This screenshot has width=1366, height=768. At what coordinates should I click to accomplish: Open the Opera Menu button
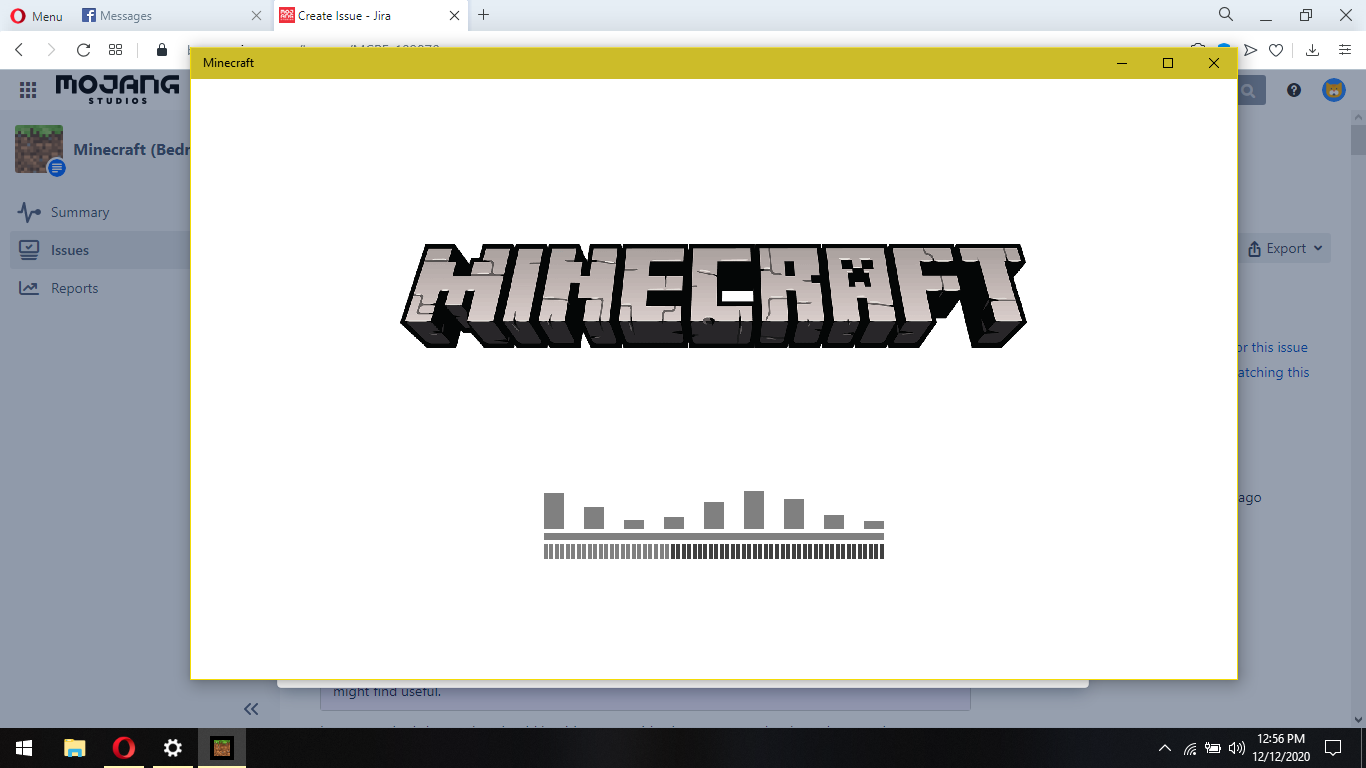pos(36,16)
